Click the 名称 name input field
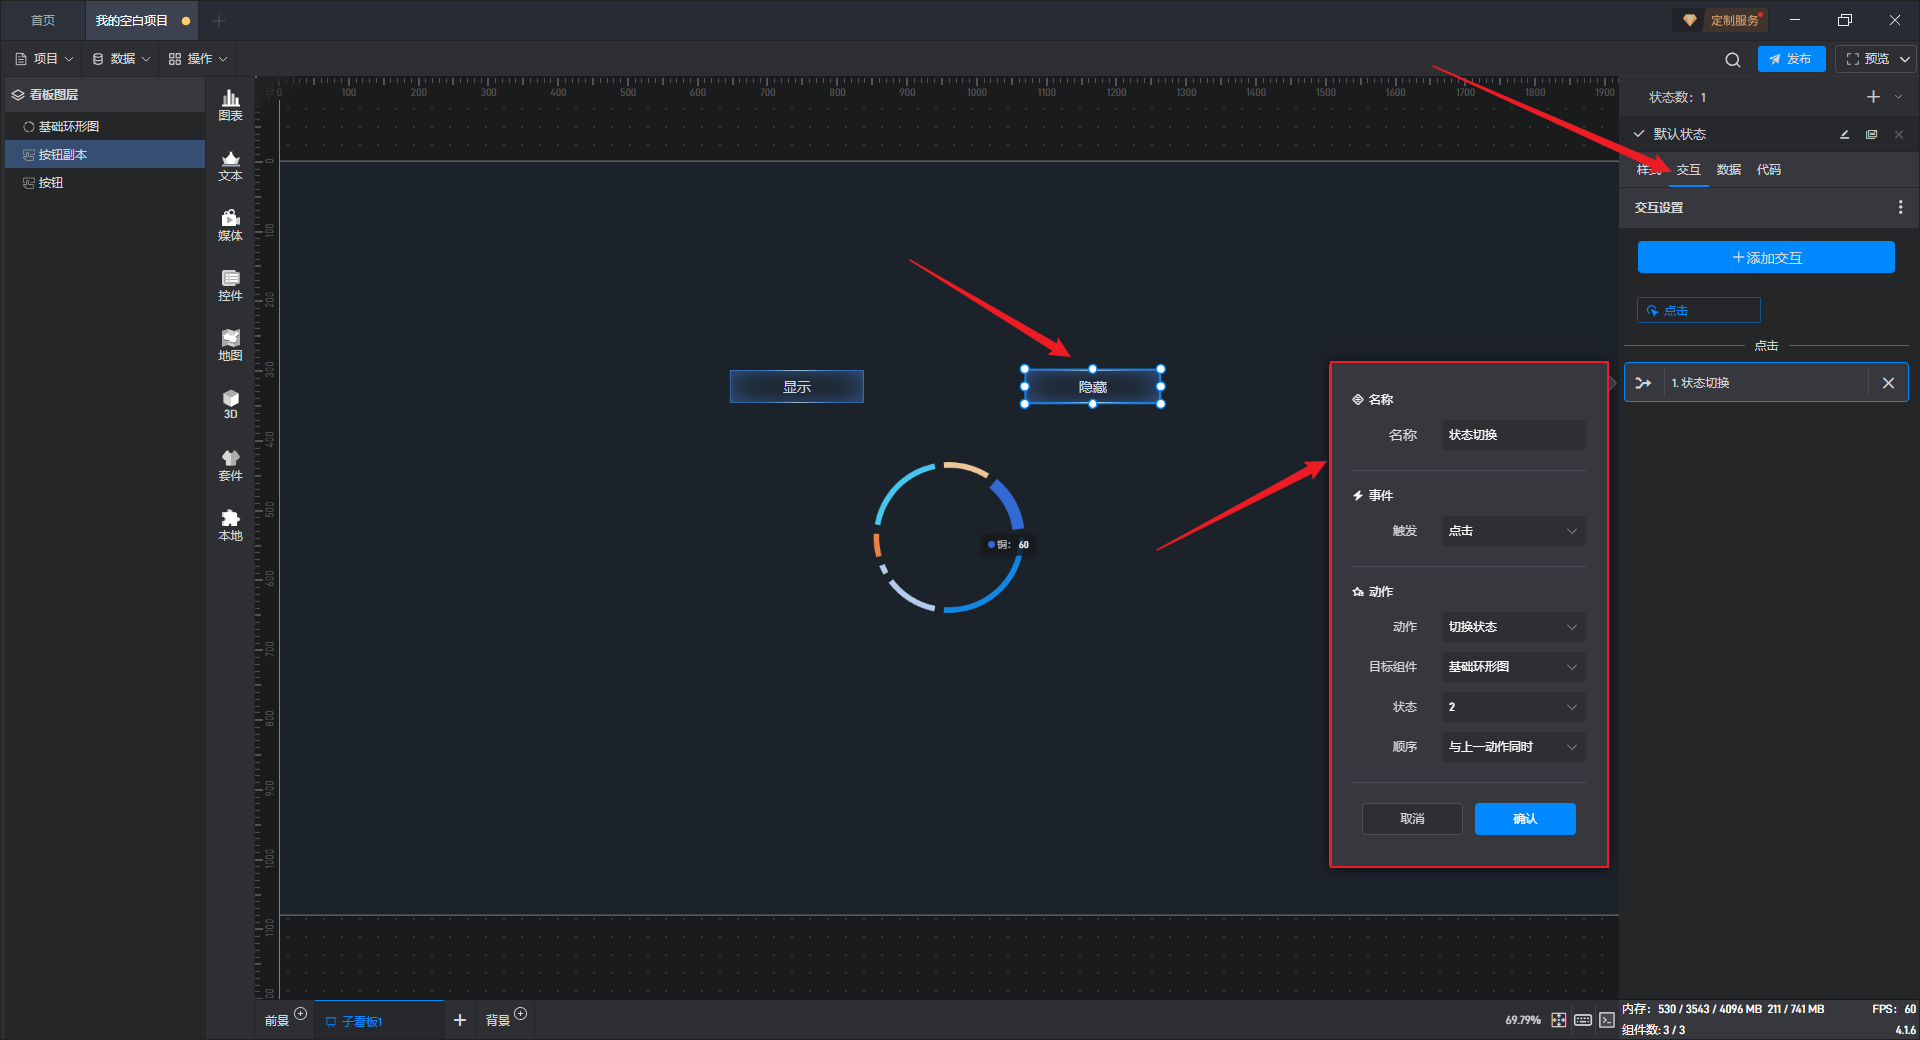This screenshot has width=1920, height=1040. 1512,435
